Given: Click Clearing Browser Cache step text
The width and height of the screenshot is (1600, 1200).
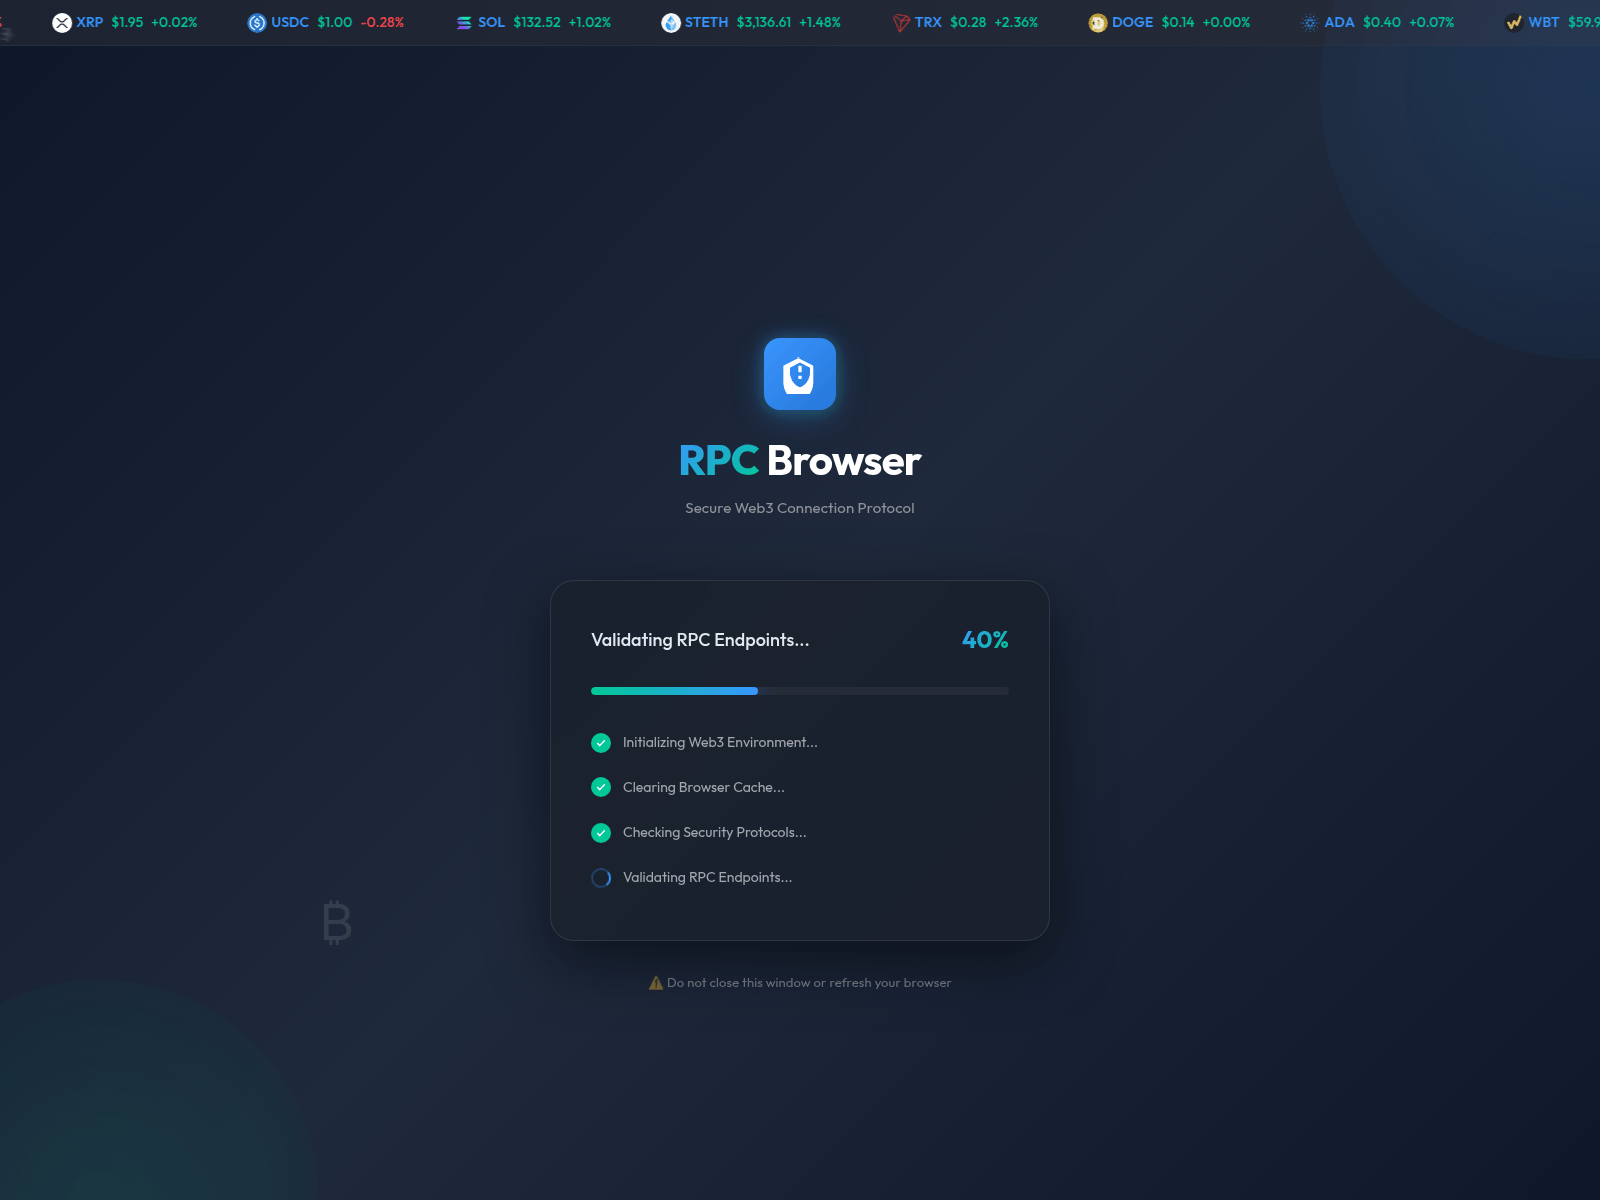Looking at the screenshot, I should click(704, 787).
